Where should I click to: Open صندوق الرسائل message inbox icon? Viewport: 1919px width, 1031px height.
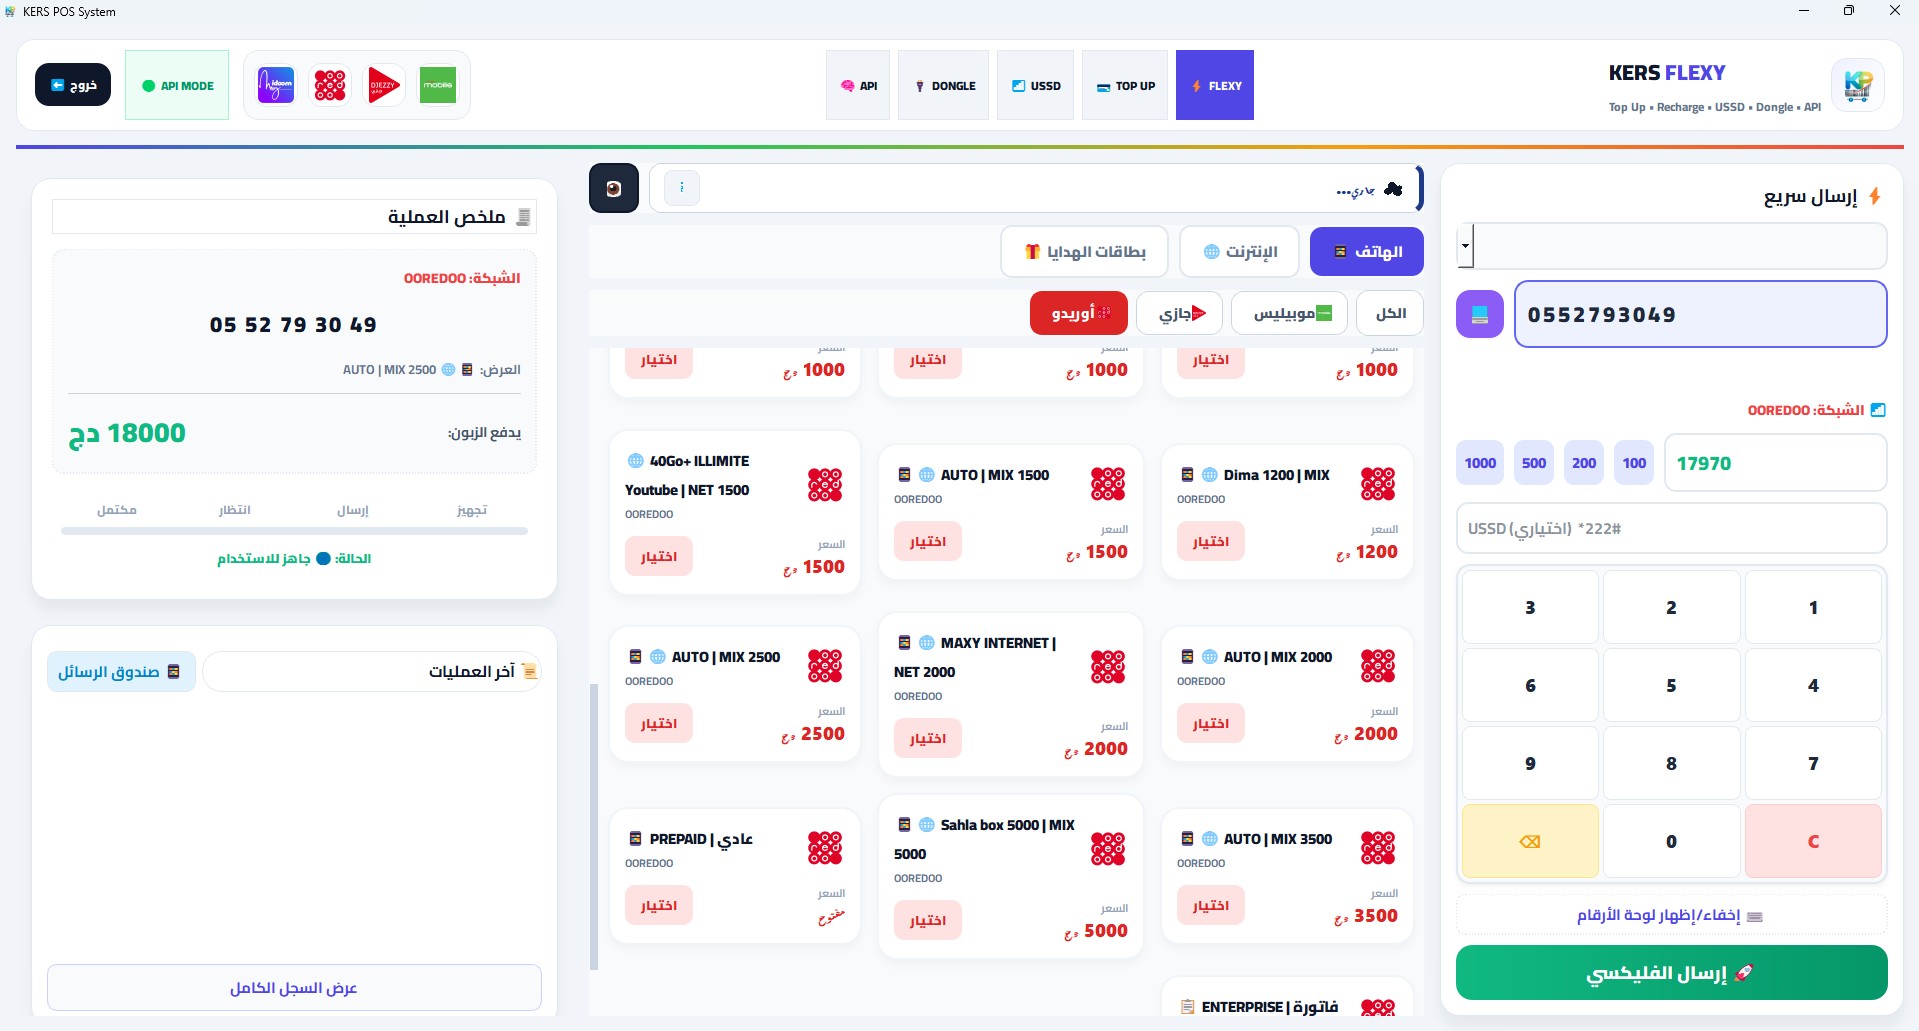click(x=175, y=672)
